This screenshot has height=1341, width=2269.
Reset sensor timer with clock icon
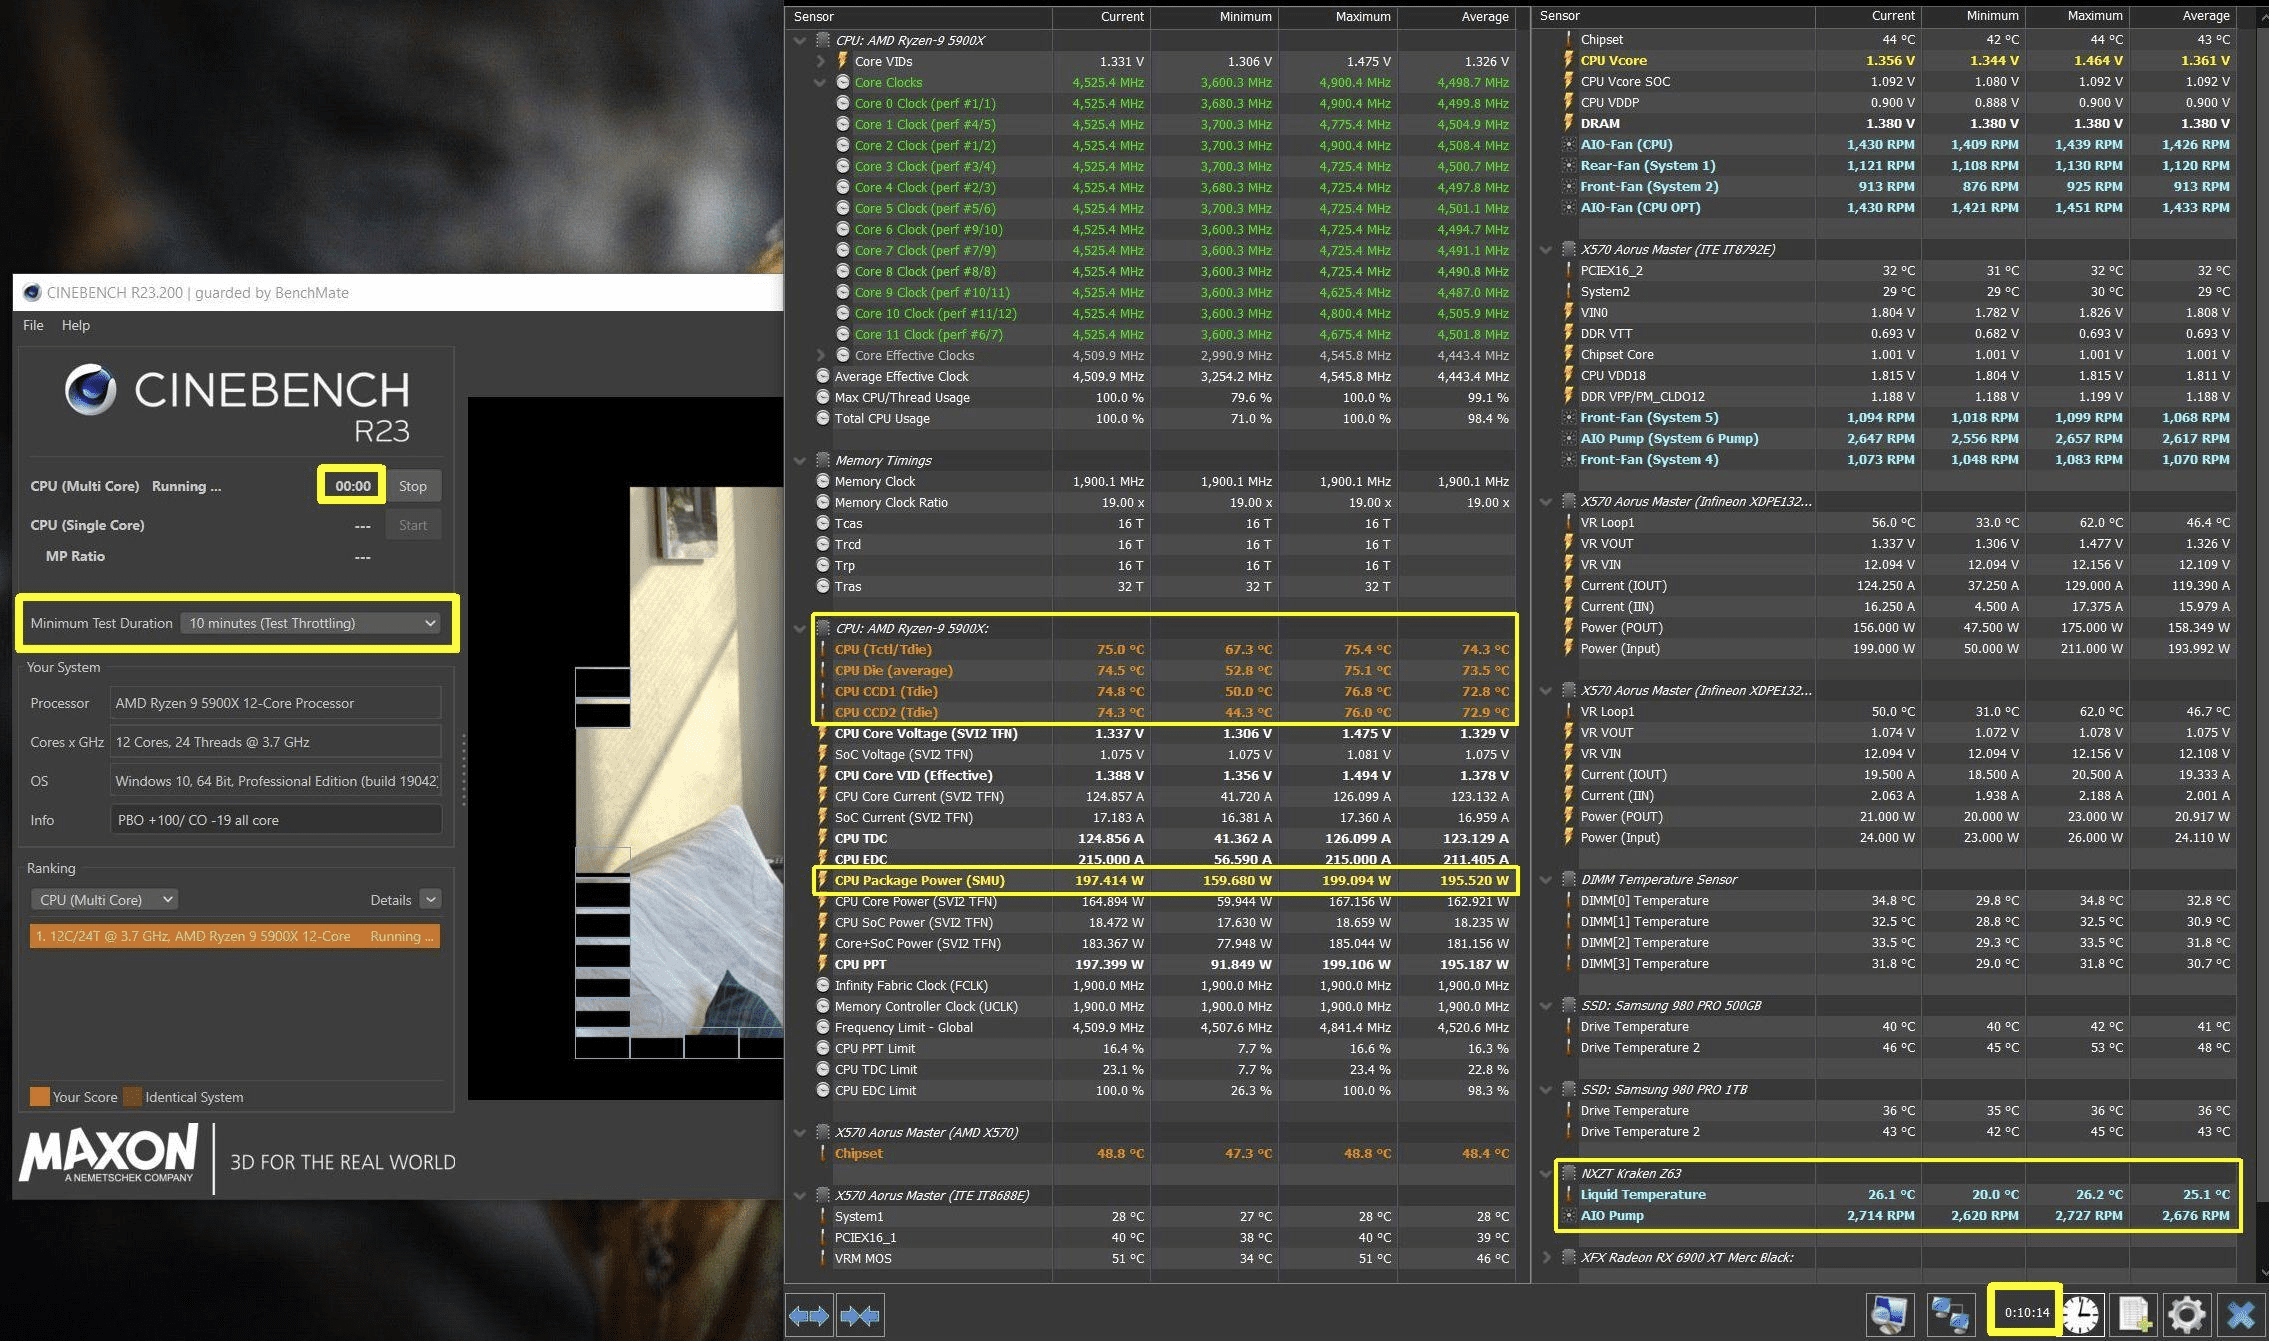pos(2080,1314)
